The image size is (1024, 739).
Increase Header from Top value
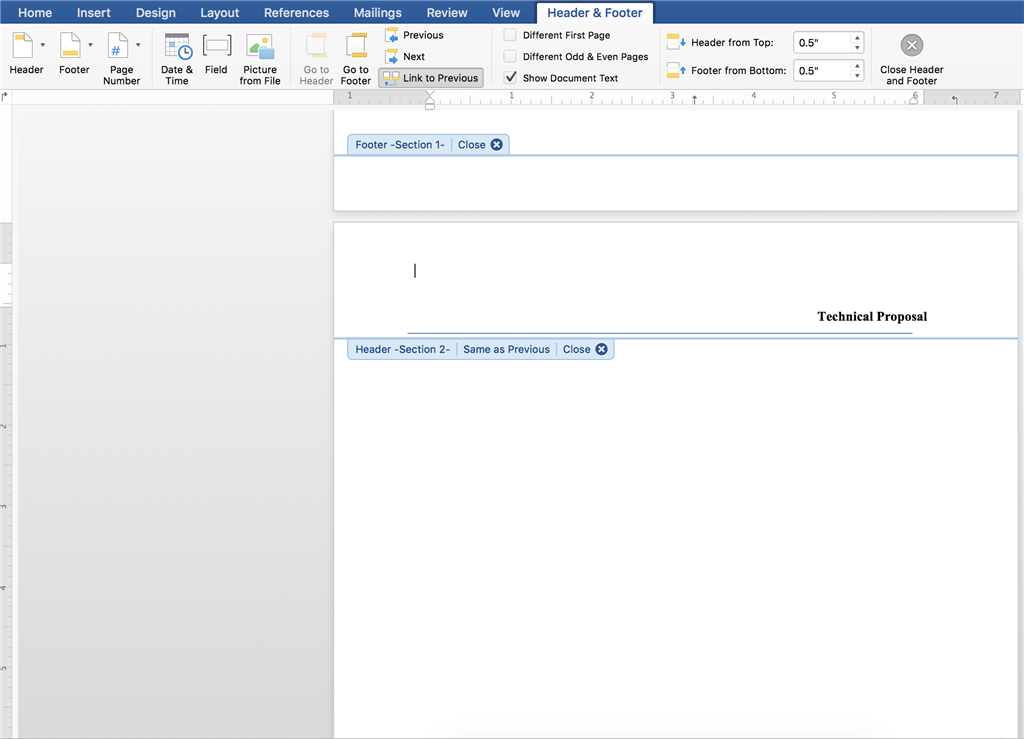coord(857,38)
